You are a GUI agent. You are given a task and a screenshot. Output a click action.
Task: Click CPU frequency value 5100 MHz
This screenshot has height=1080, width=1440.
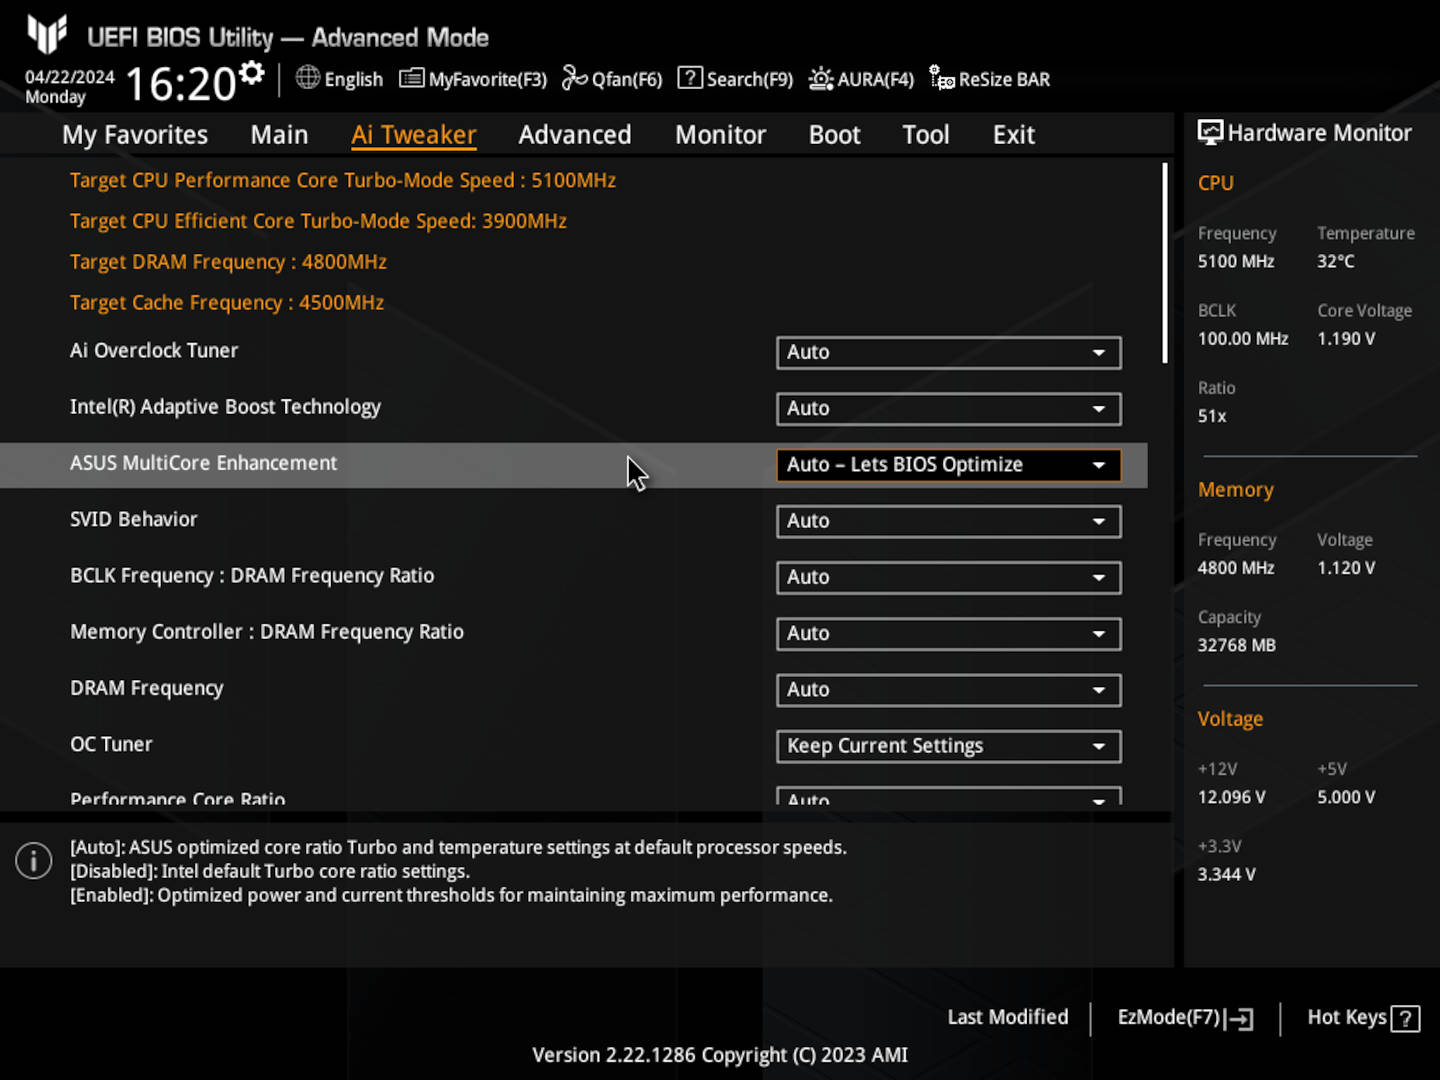(x=1236, y=261)
